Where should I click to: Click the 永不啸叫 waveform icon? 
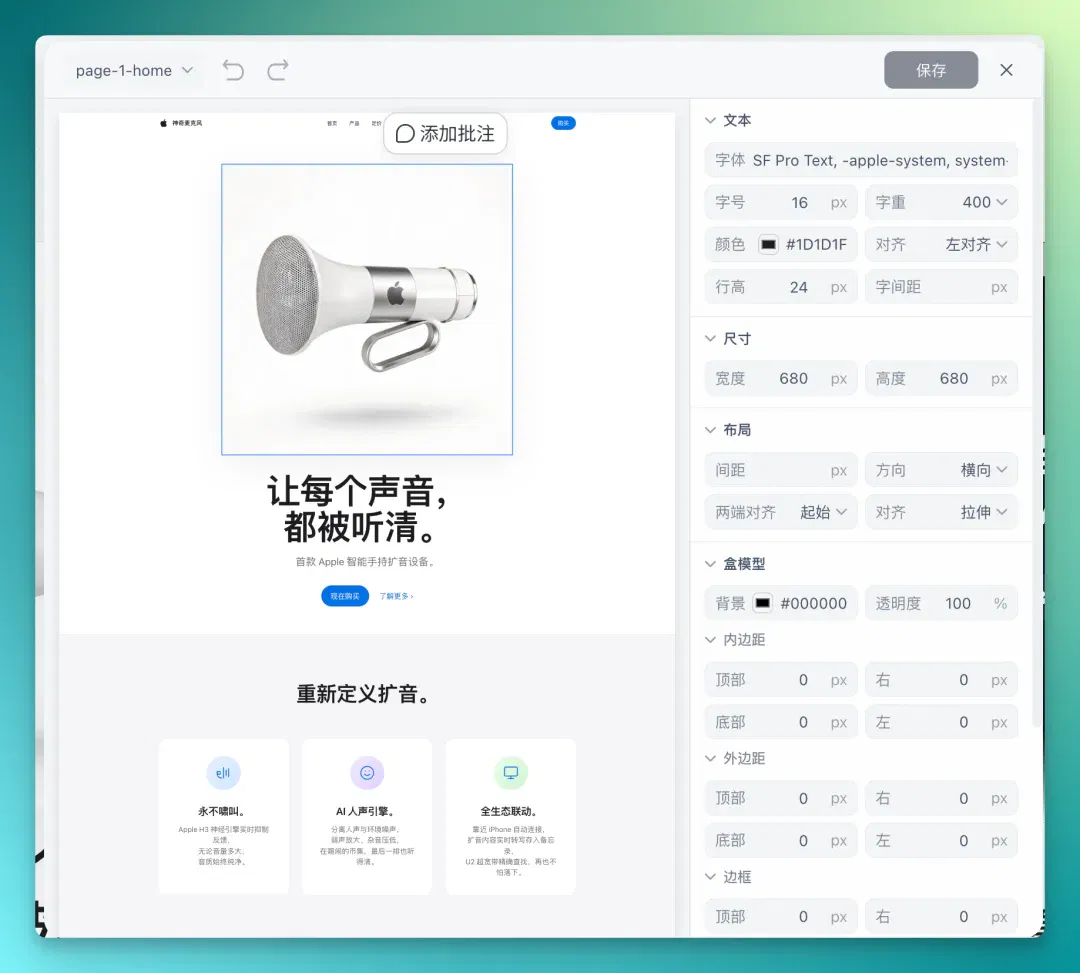pos(223,773)
